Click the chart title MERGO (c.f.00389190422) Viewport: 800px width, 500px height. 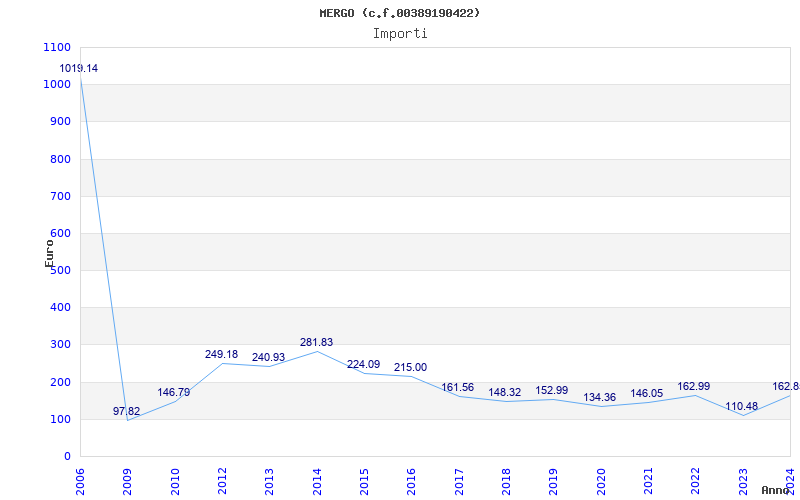[x=399, y=13]
